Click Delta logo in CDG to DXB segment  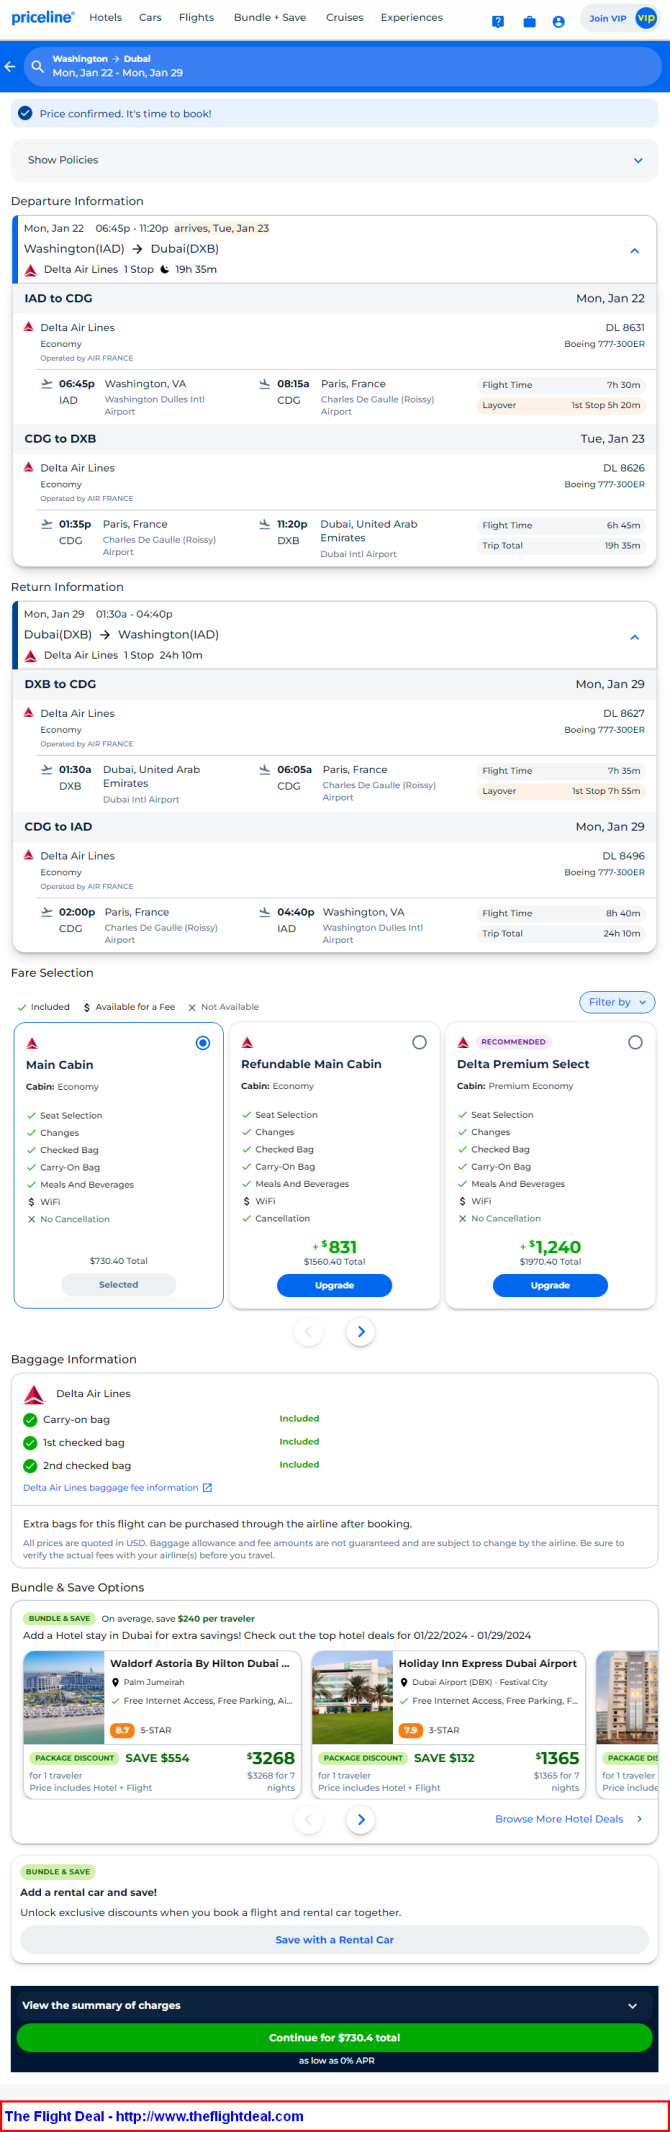coord(29,467)
